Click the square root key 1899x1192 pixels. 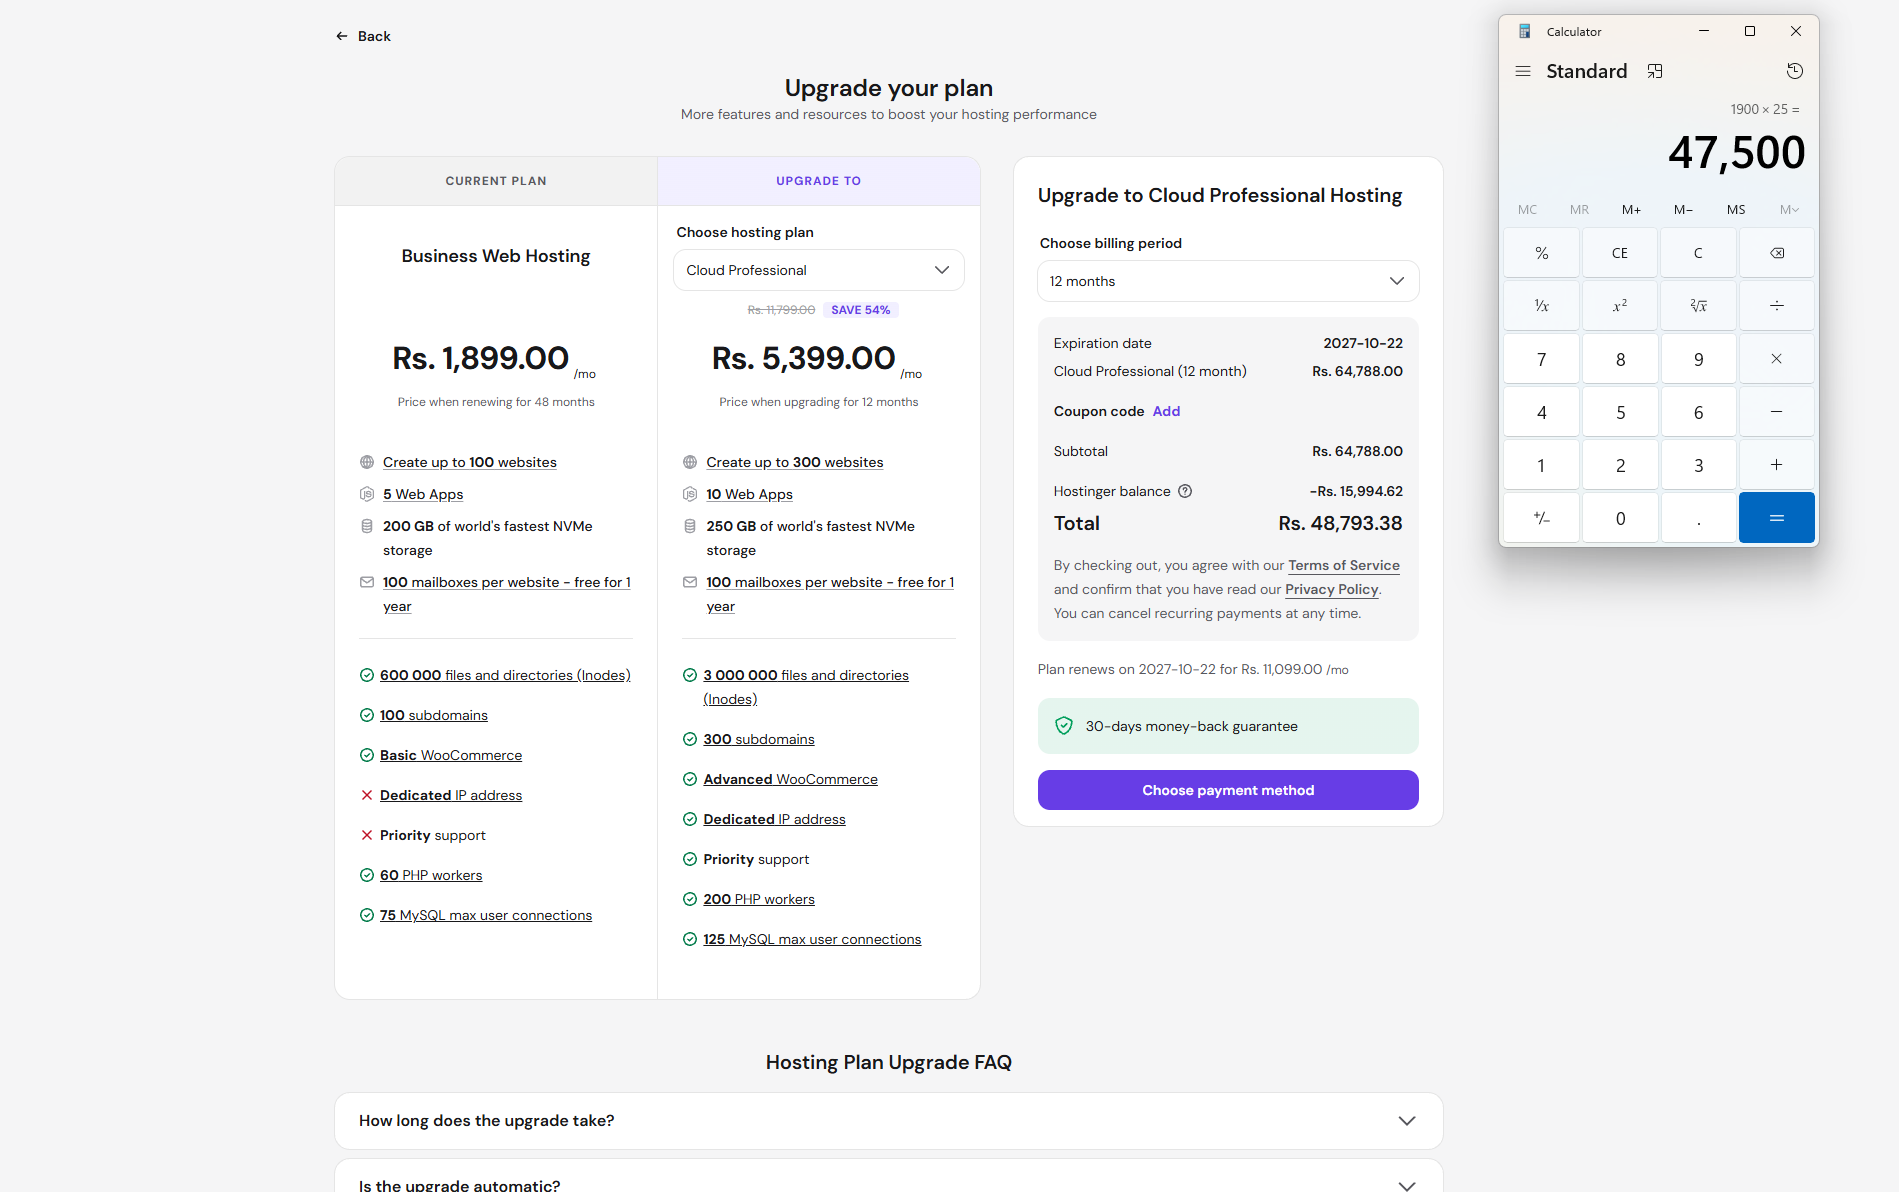1698,306
